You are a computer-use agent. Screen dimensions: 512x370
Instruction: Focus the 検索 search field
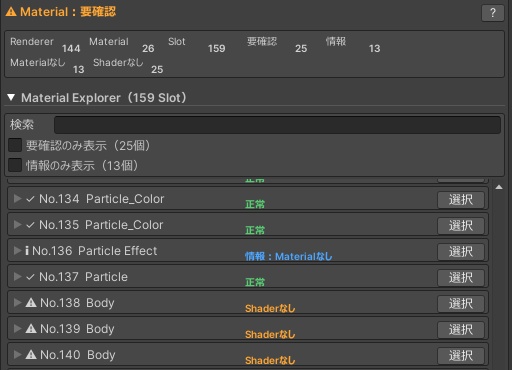(x=277, y=125)
